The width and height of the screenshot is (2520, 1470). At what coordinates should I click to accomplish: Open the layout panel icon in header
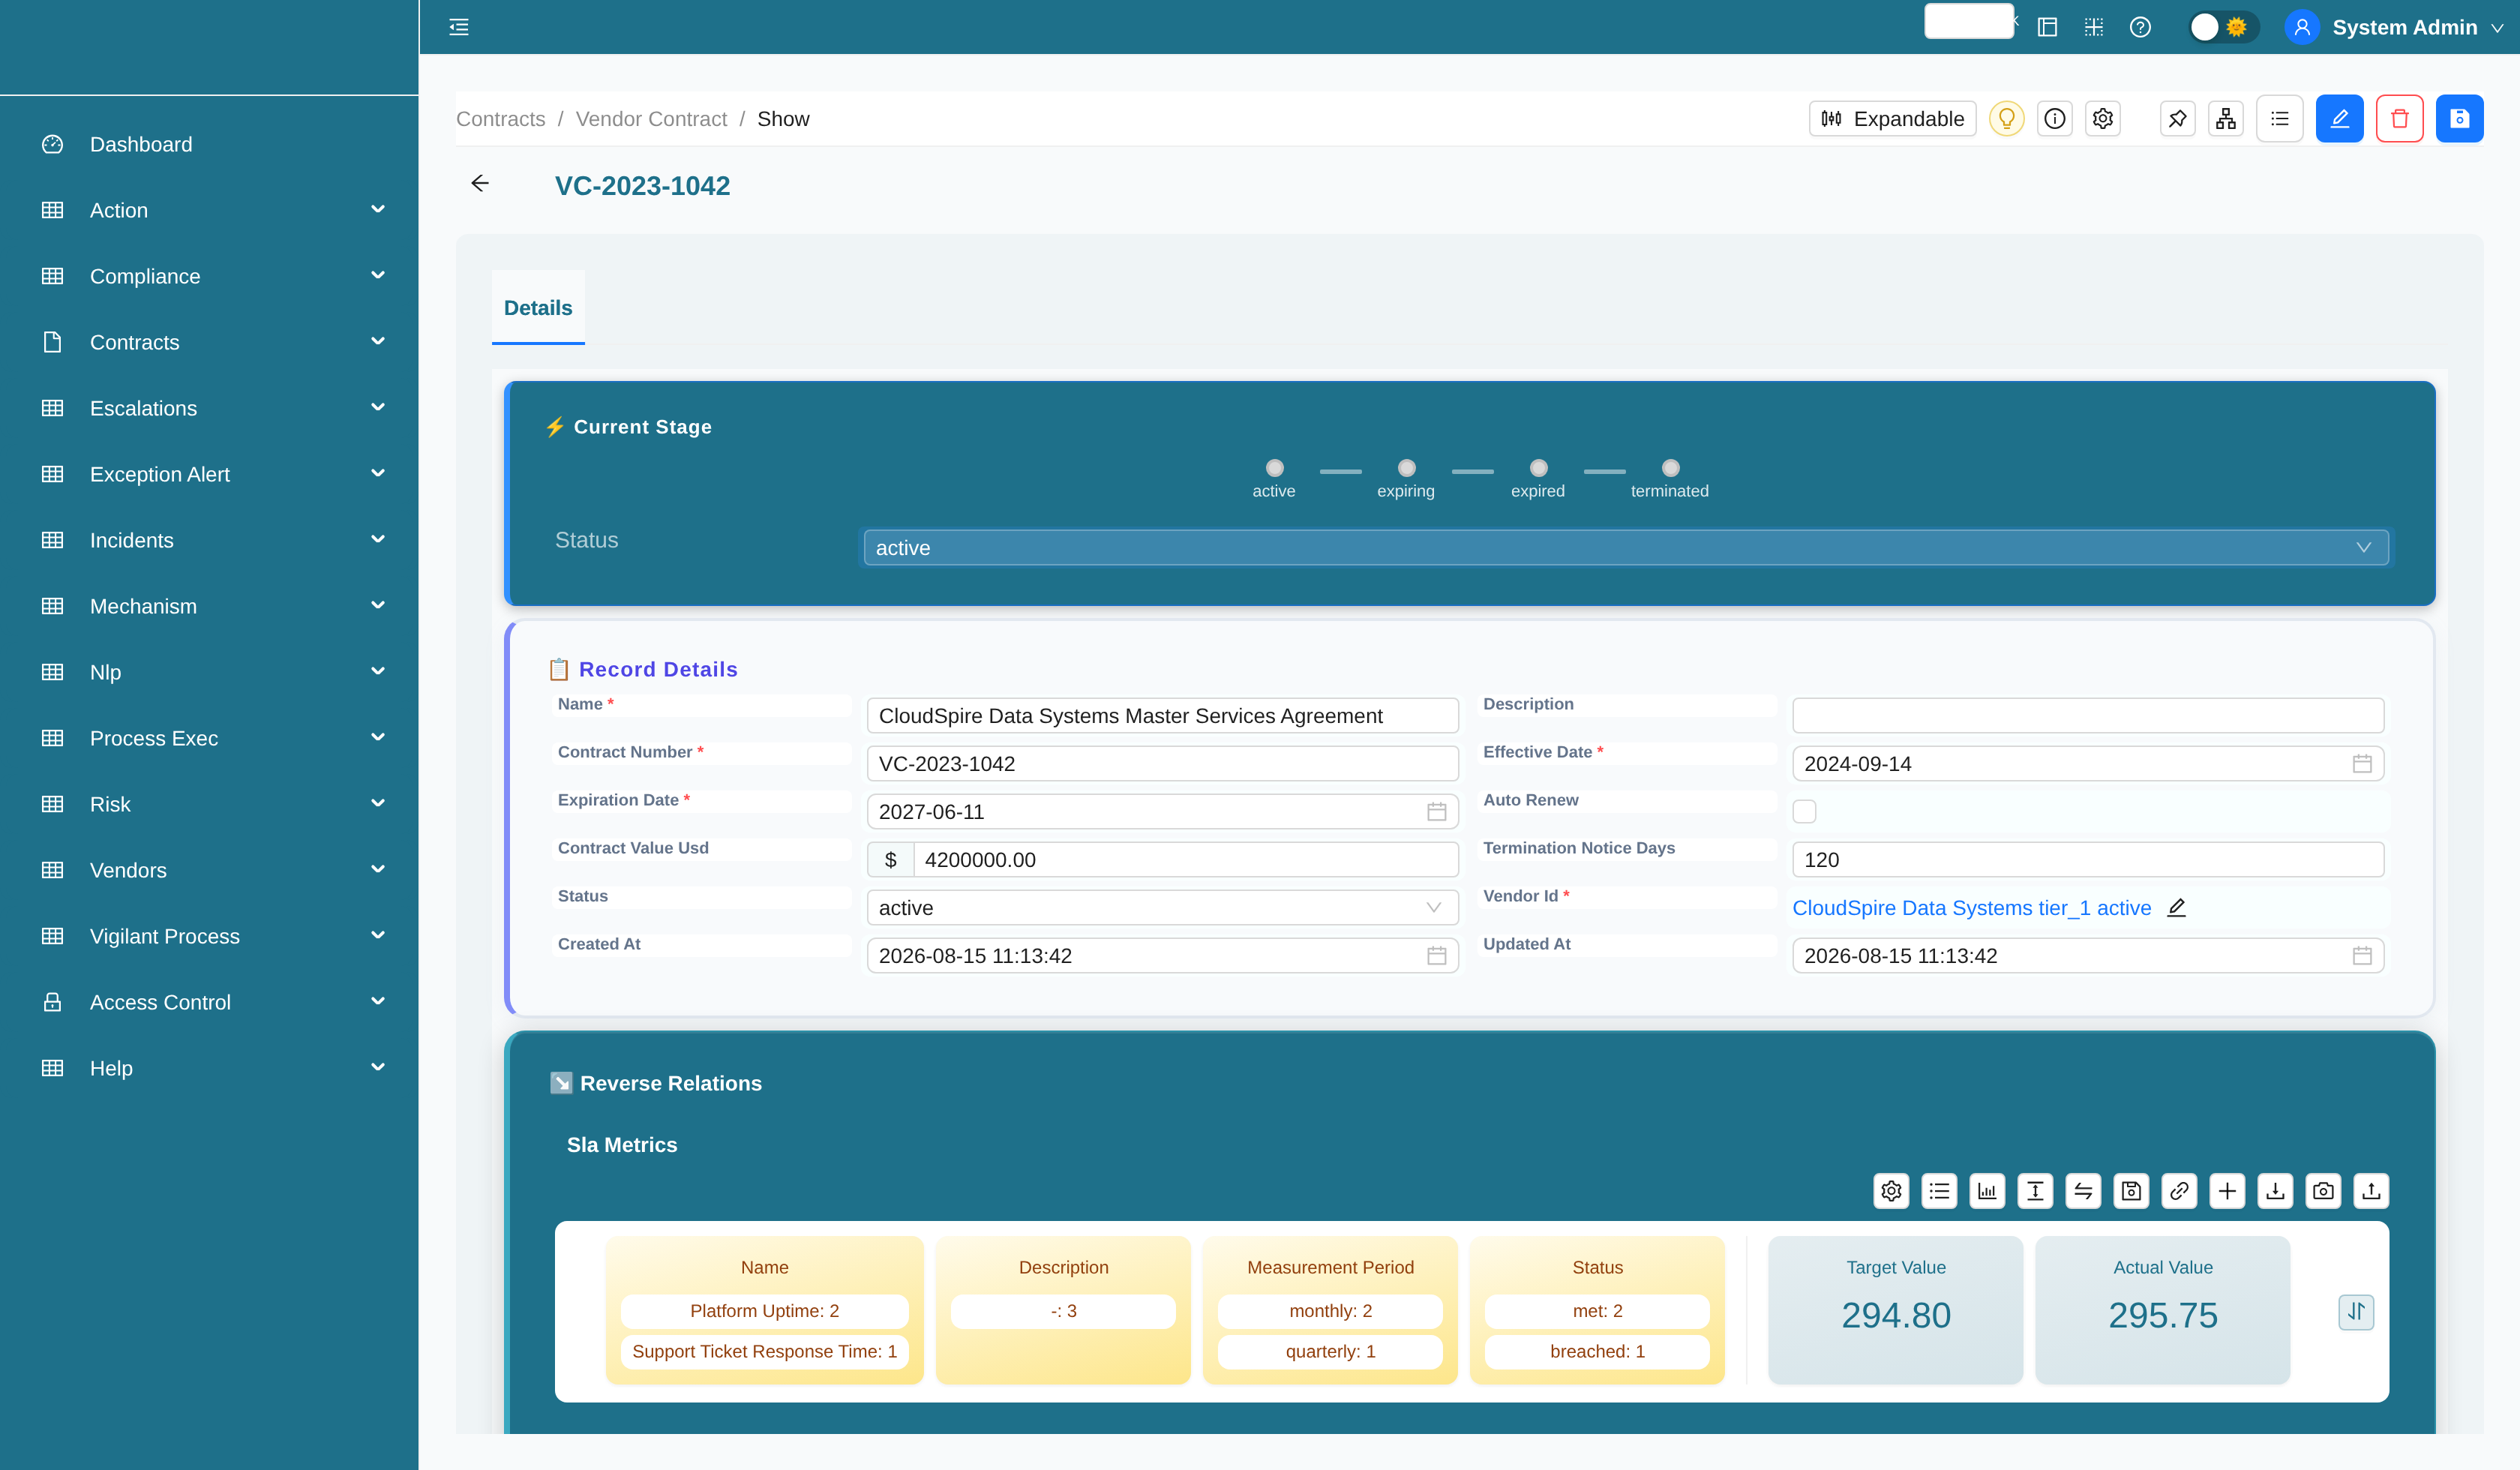pos(2047,27)
